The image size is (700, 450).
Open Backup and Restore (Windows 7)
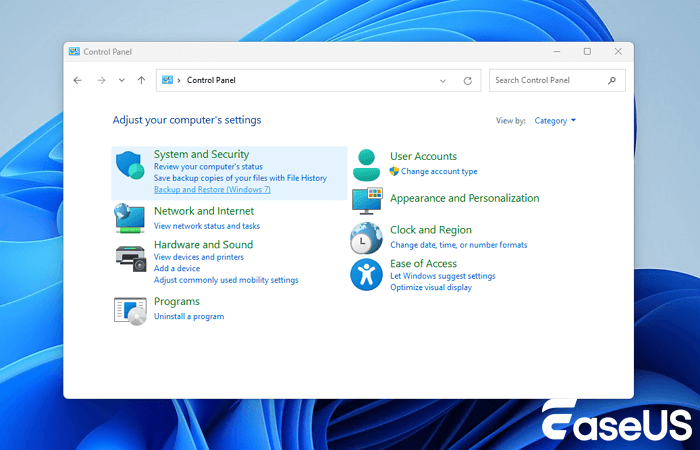point(212,189)
